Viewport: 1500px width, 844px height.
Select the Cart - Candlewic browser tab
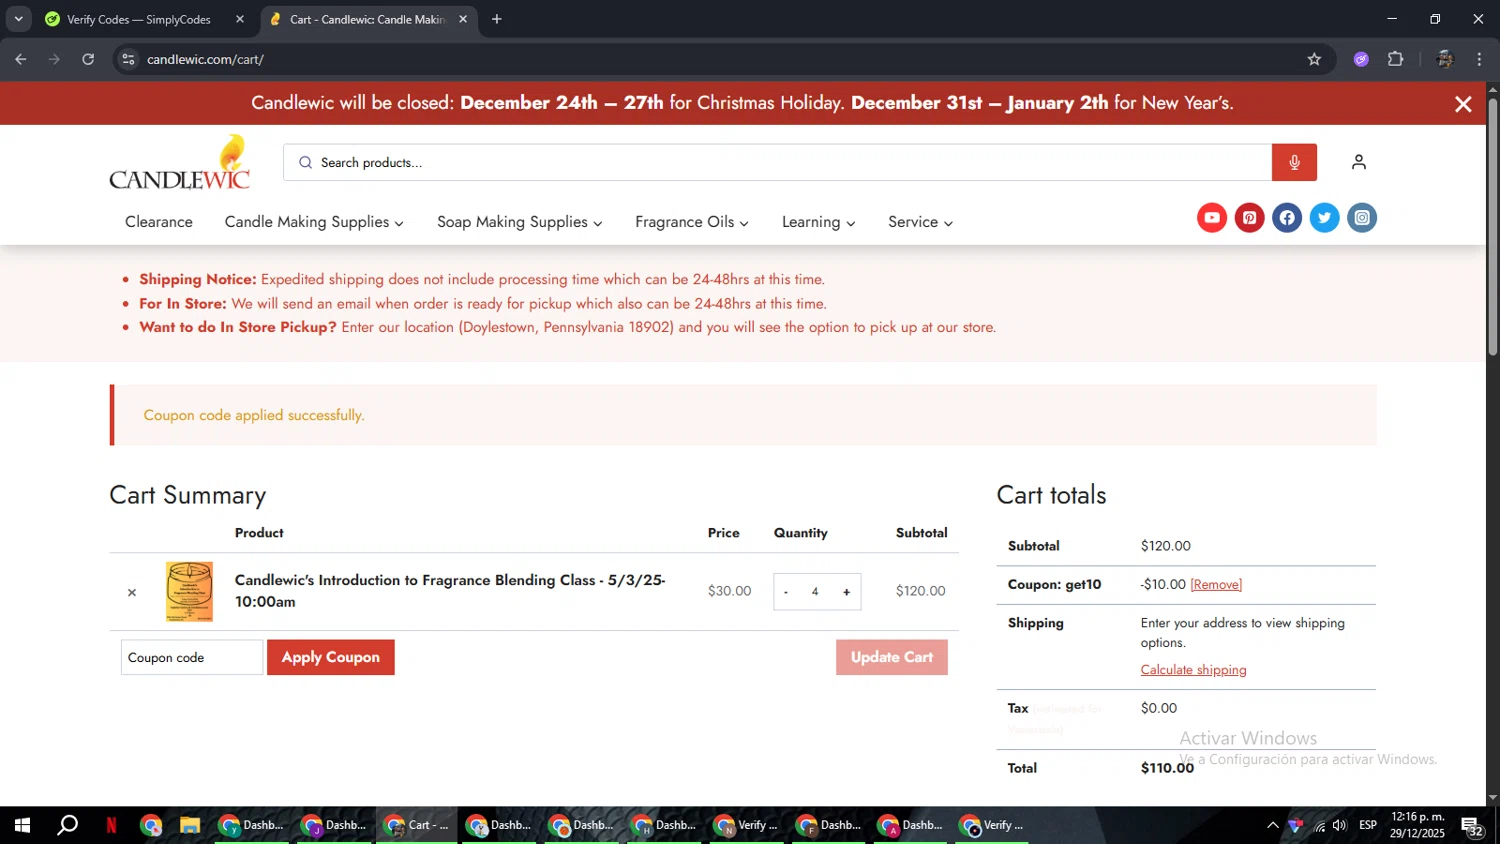pyautogui.click(x=360, y=19)
